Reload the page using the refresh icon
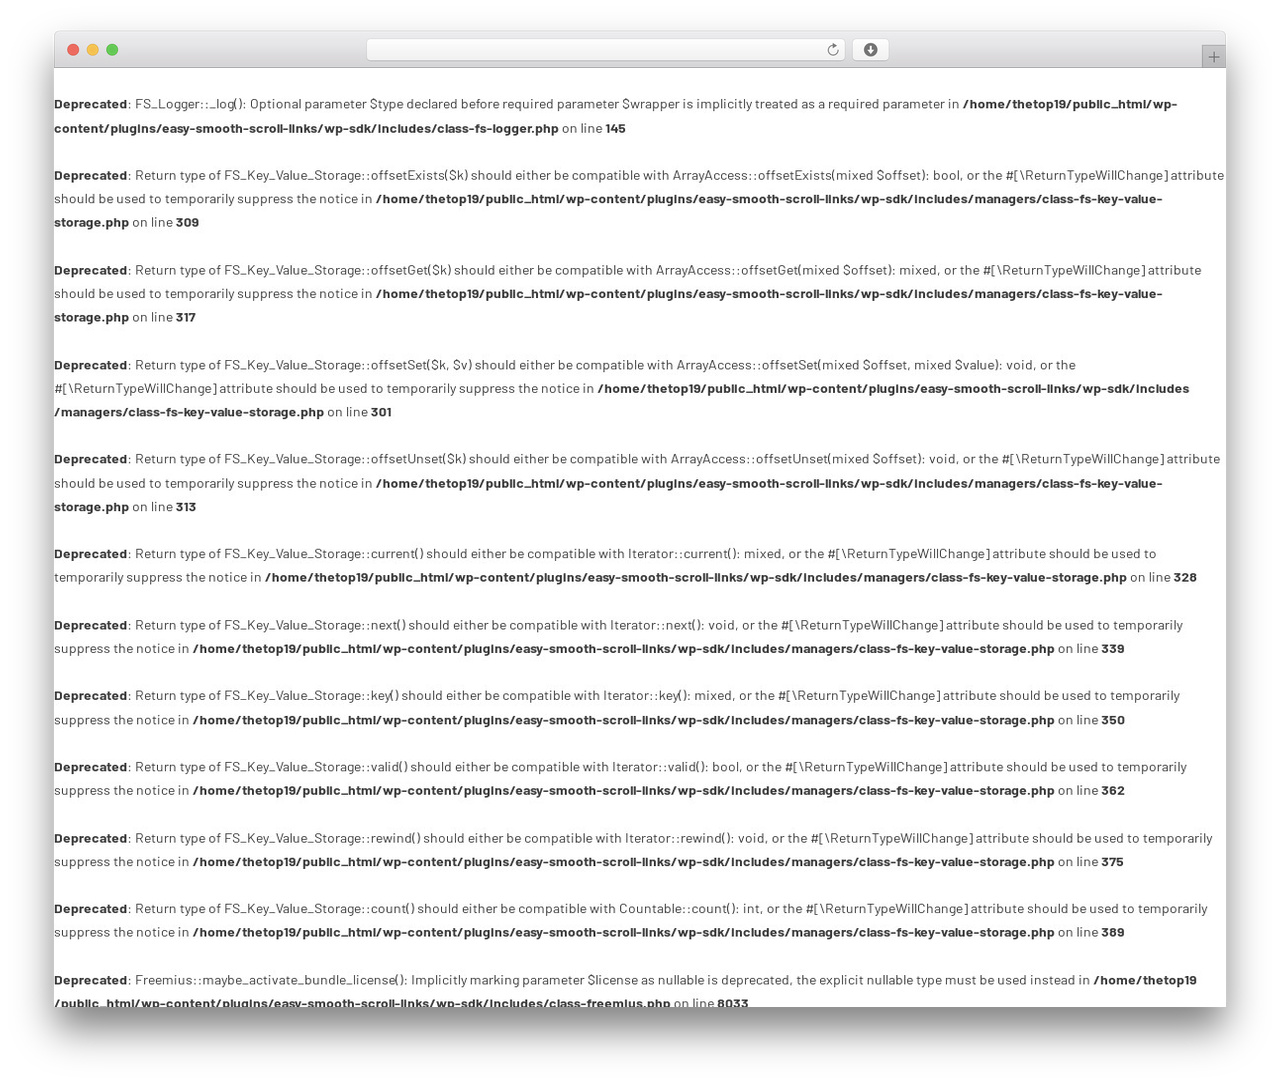Image resolution: width=1280 pixels, height=1084 pixels. coord(832,50)
